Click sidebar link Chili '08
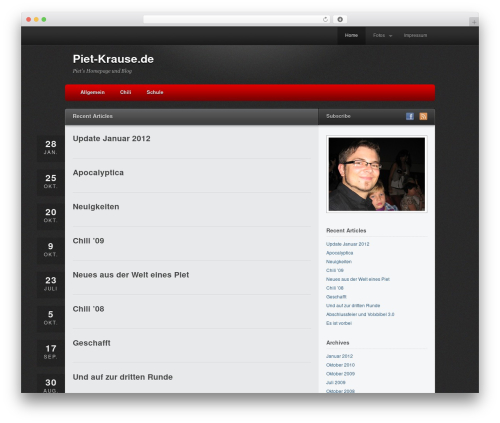Viewport: 500px width, 423px height. pos(335,288)
